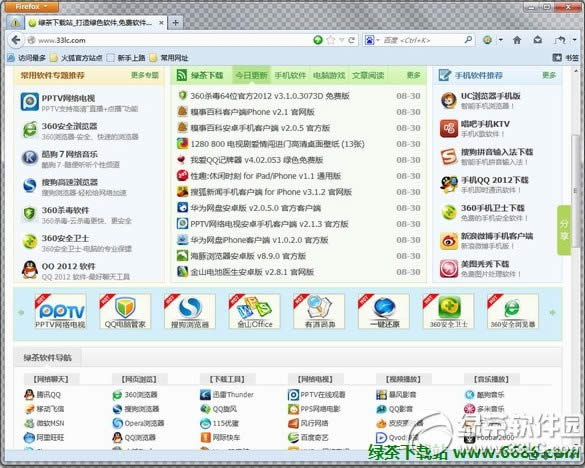Select 一键还原 carousel thumbnail
585x468 pixels.
pos(384,311)
